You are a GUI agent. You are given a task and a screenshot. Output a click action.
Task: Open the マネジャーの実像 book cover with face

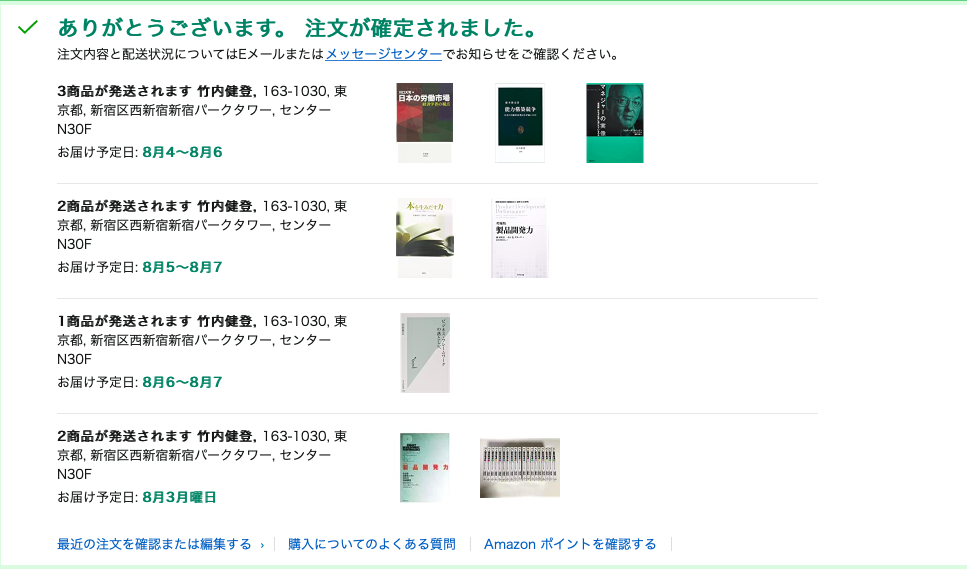[615, 123]
